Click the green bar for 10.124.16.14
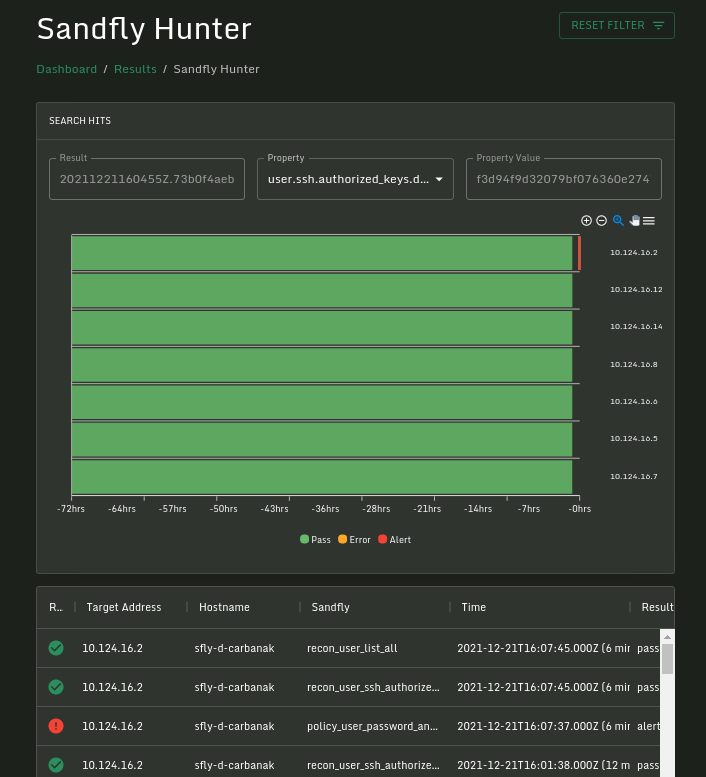 click(x=322, y=328)
